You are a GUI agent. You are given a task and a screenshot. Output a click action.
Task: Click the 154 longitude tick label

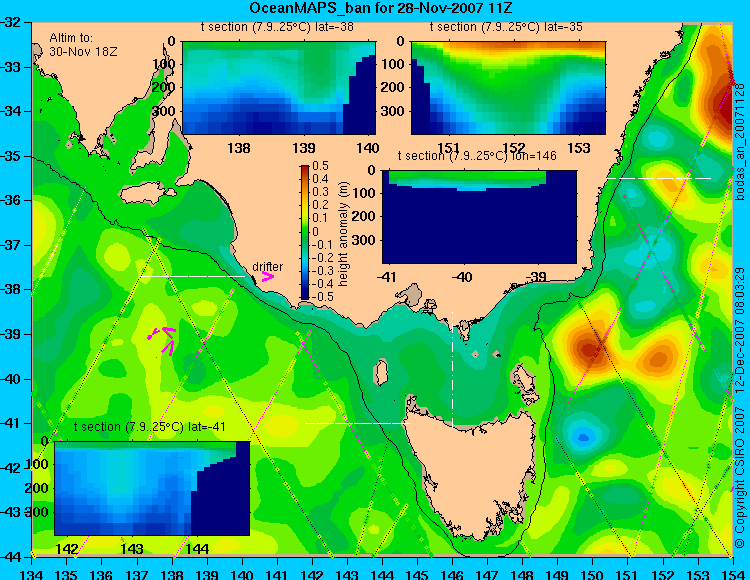click(x=732, y=574)
